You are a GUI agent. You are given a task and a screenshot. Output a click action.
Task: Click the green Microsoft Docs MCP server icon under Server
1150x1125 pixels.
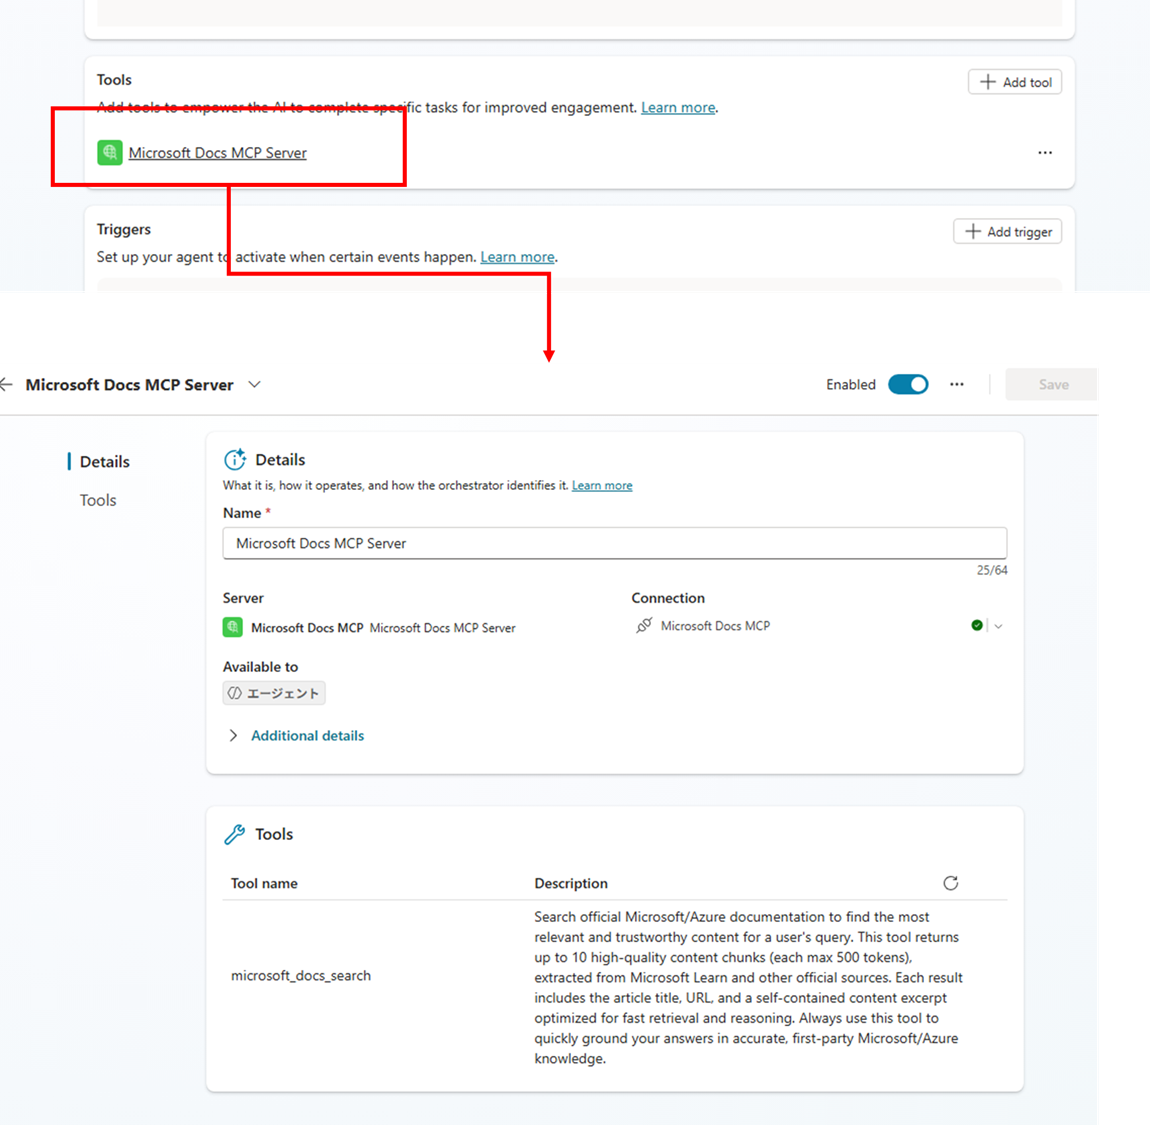(232, 627)
